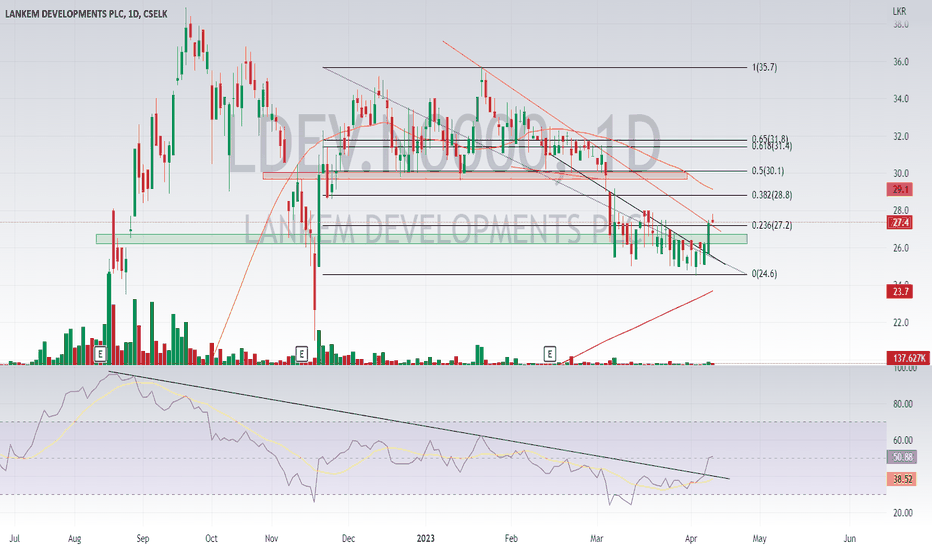Click the E earnings marker in August
Image resolution: width=932 pixels, height=550 pixels.
click(100, 354)
